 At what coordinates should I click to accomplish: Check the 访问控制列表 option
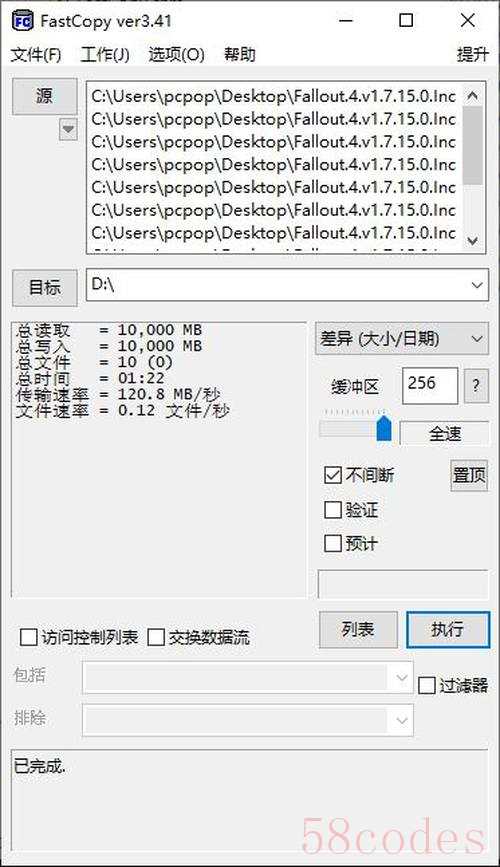(x=28, y=638)
